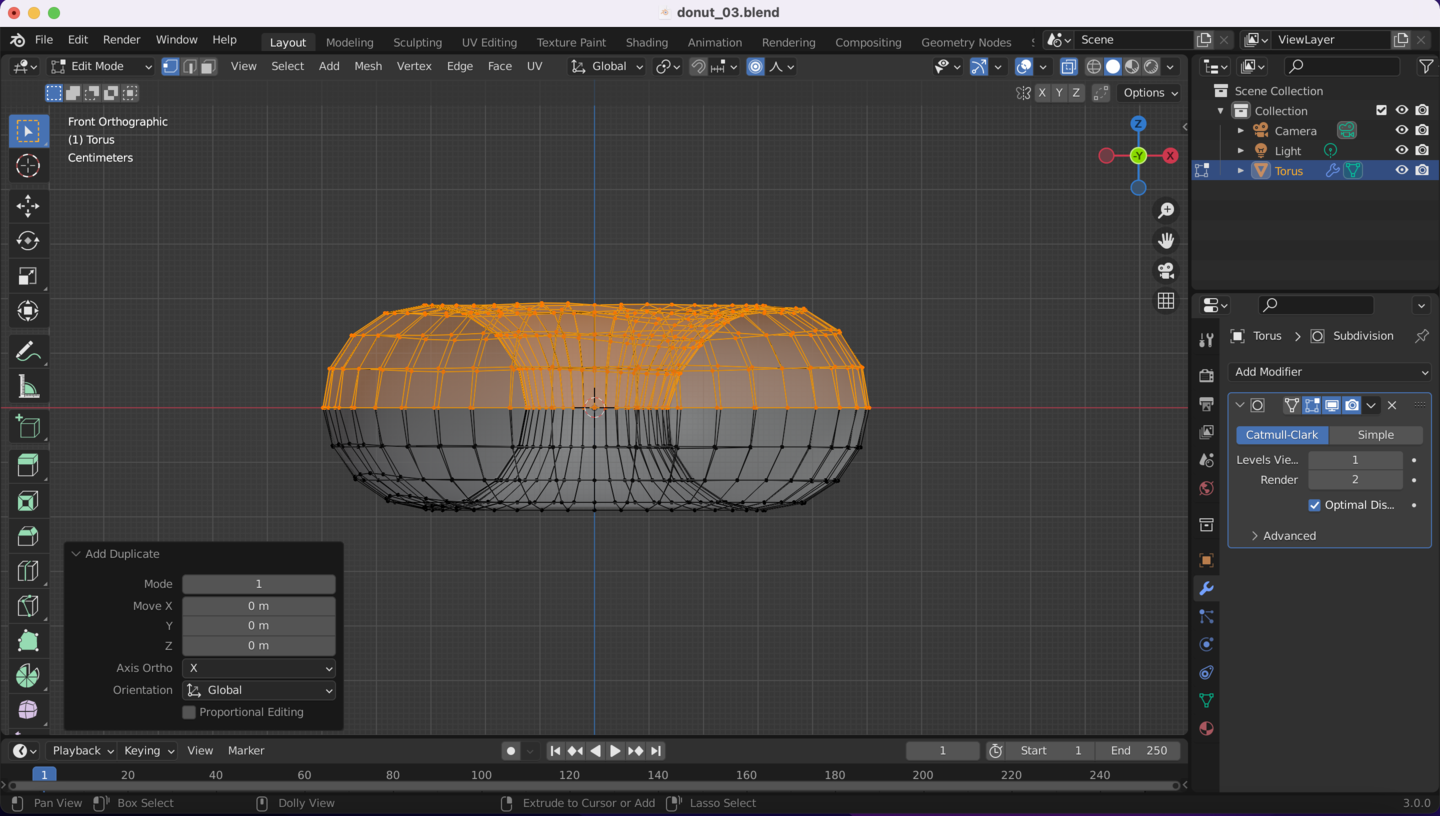The width and height of the screenshot is (1440, 816).
Task: Activate the Annotate pencil tool
Action: pyautogui.click(x=28, y=352)
